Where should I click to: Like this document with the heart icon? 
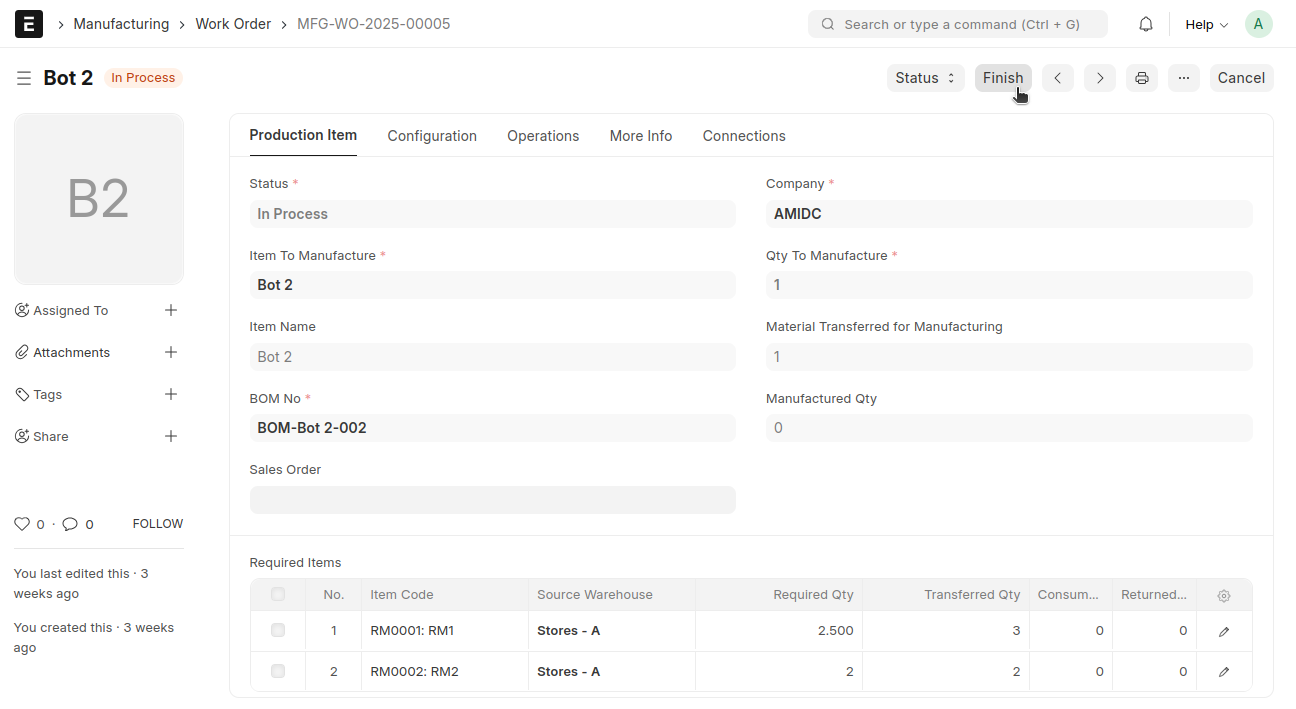click(22, 524)
